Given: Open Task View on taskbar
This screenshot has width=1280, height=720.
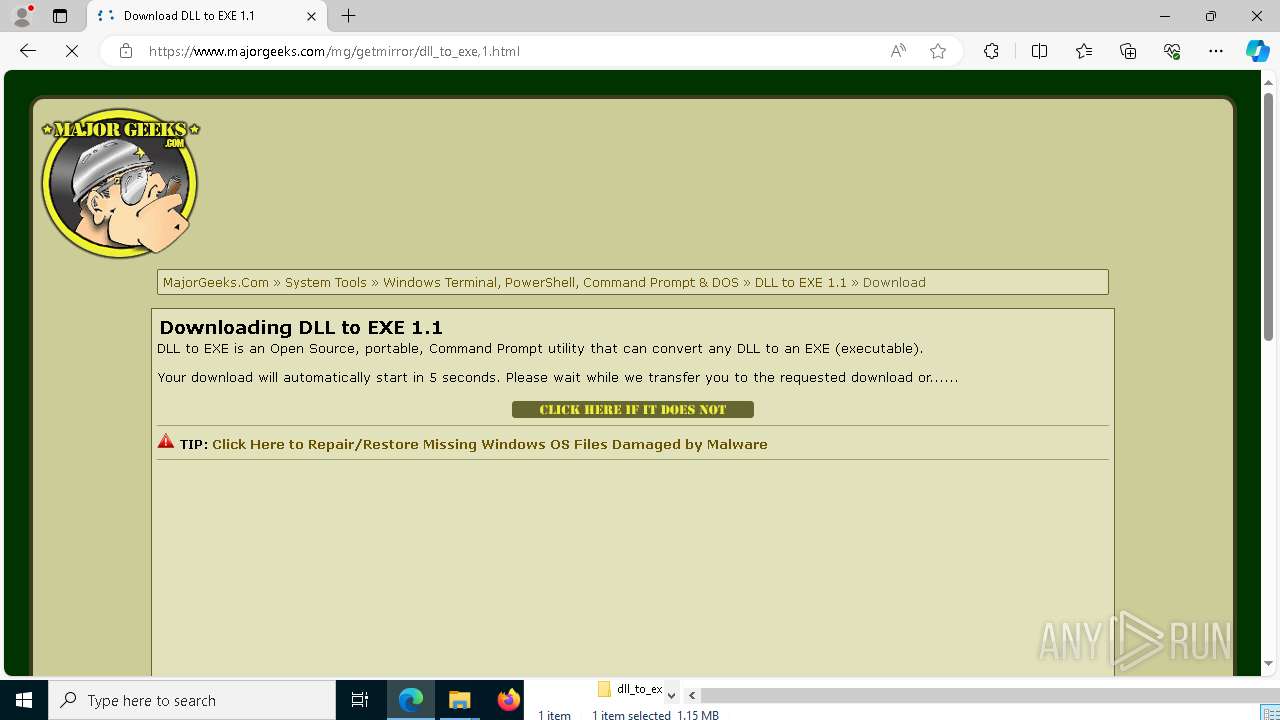Looking at the screenshot, I should tap(360, 700).
